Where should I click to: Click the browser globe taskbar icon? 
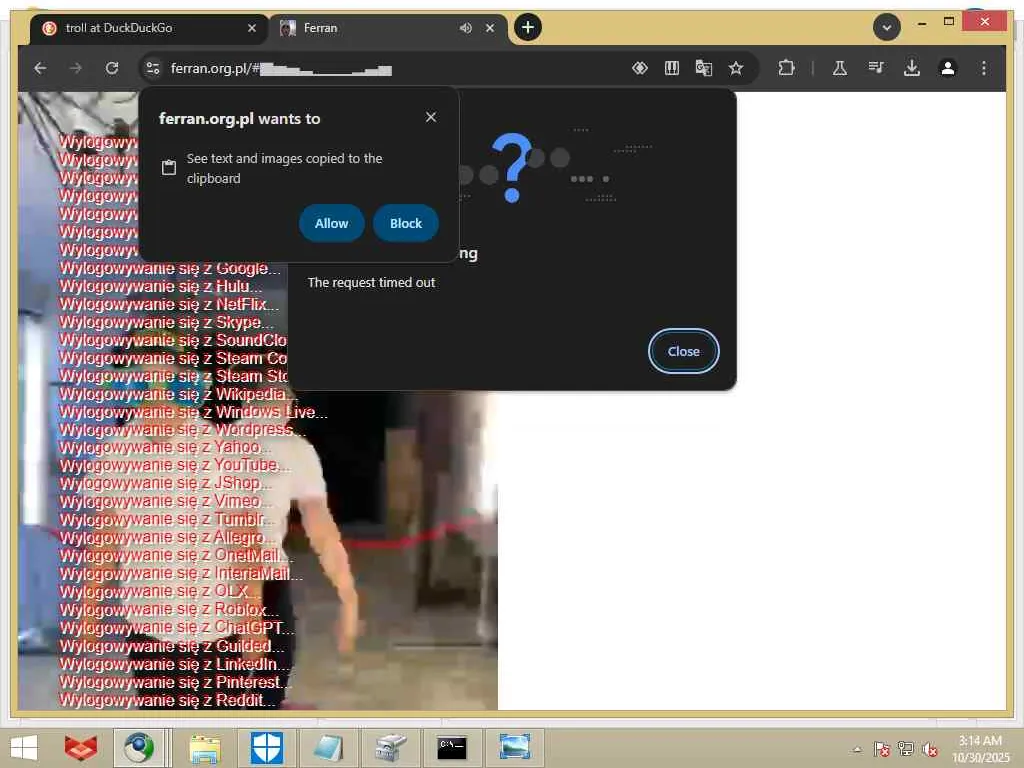[138, 748]
